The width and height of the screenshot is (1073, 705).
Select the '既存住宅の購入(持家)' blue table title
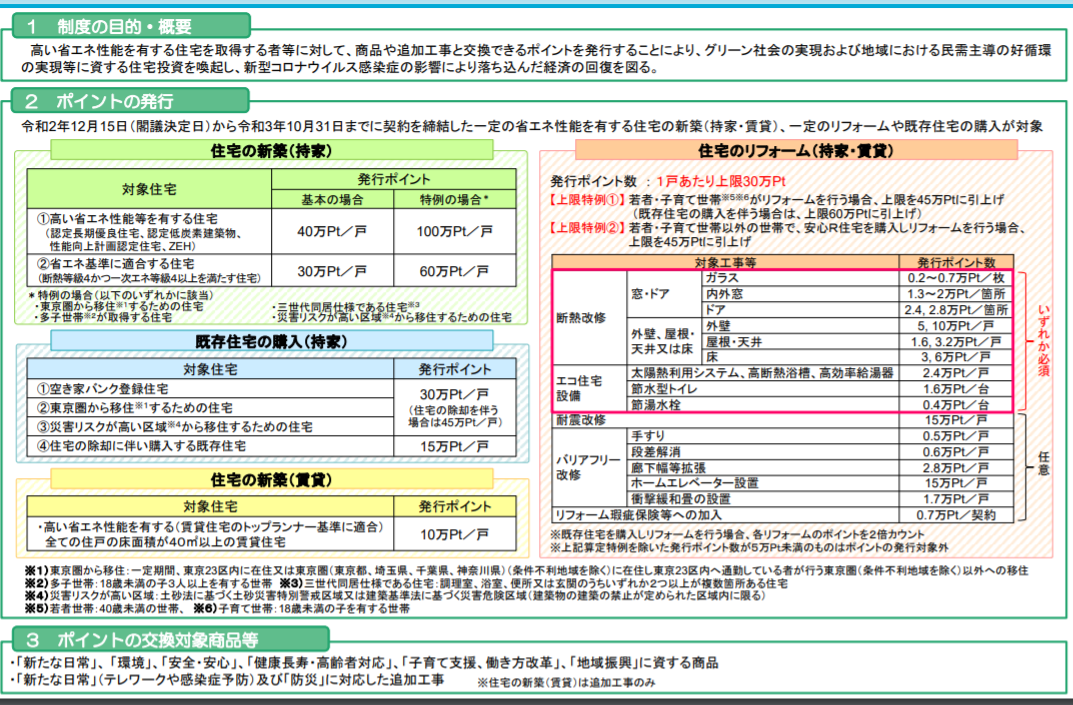[x=271, y=343]
